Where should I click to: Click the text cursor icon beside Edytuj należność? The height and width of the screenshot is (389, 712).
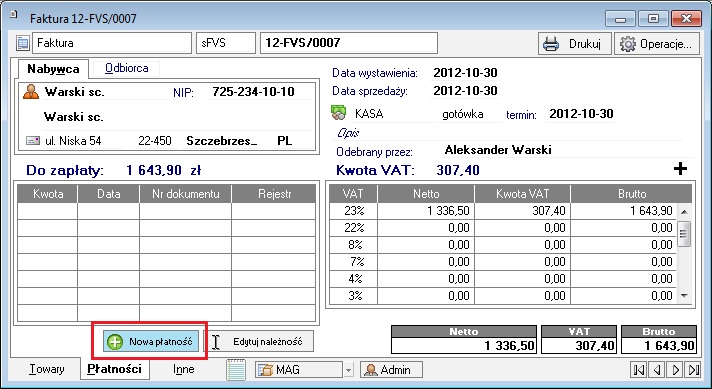click(216, 342)
